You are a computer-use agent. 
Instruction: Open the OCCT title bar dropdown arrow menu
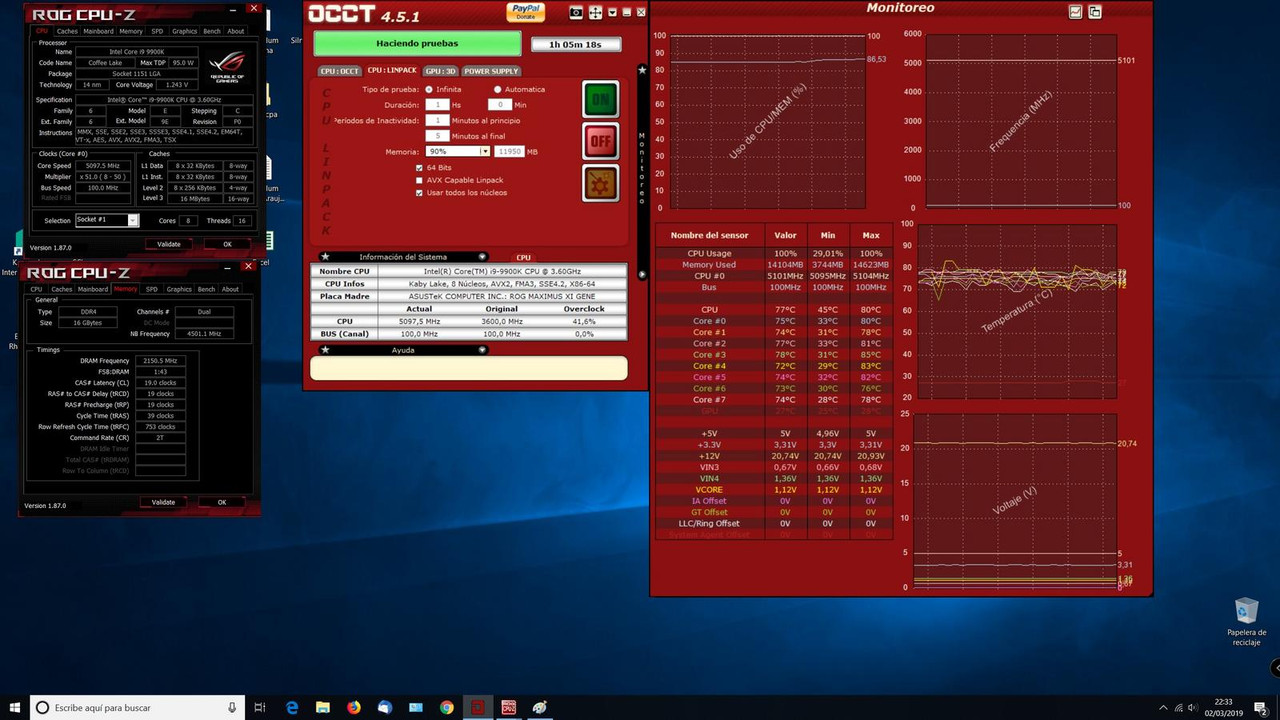click(612, 13)
